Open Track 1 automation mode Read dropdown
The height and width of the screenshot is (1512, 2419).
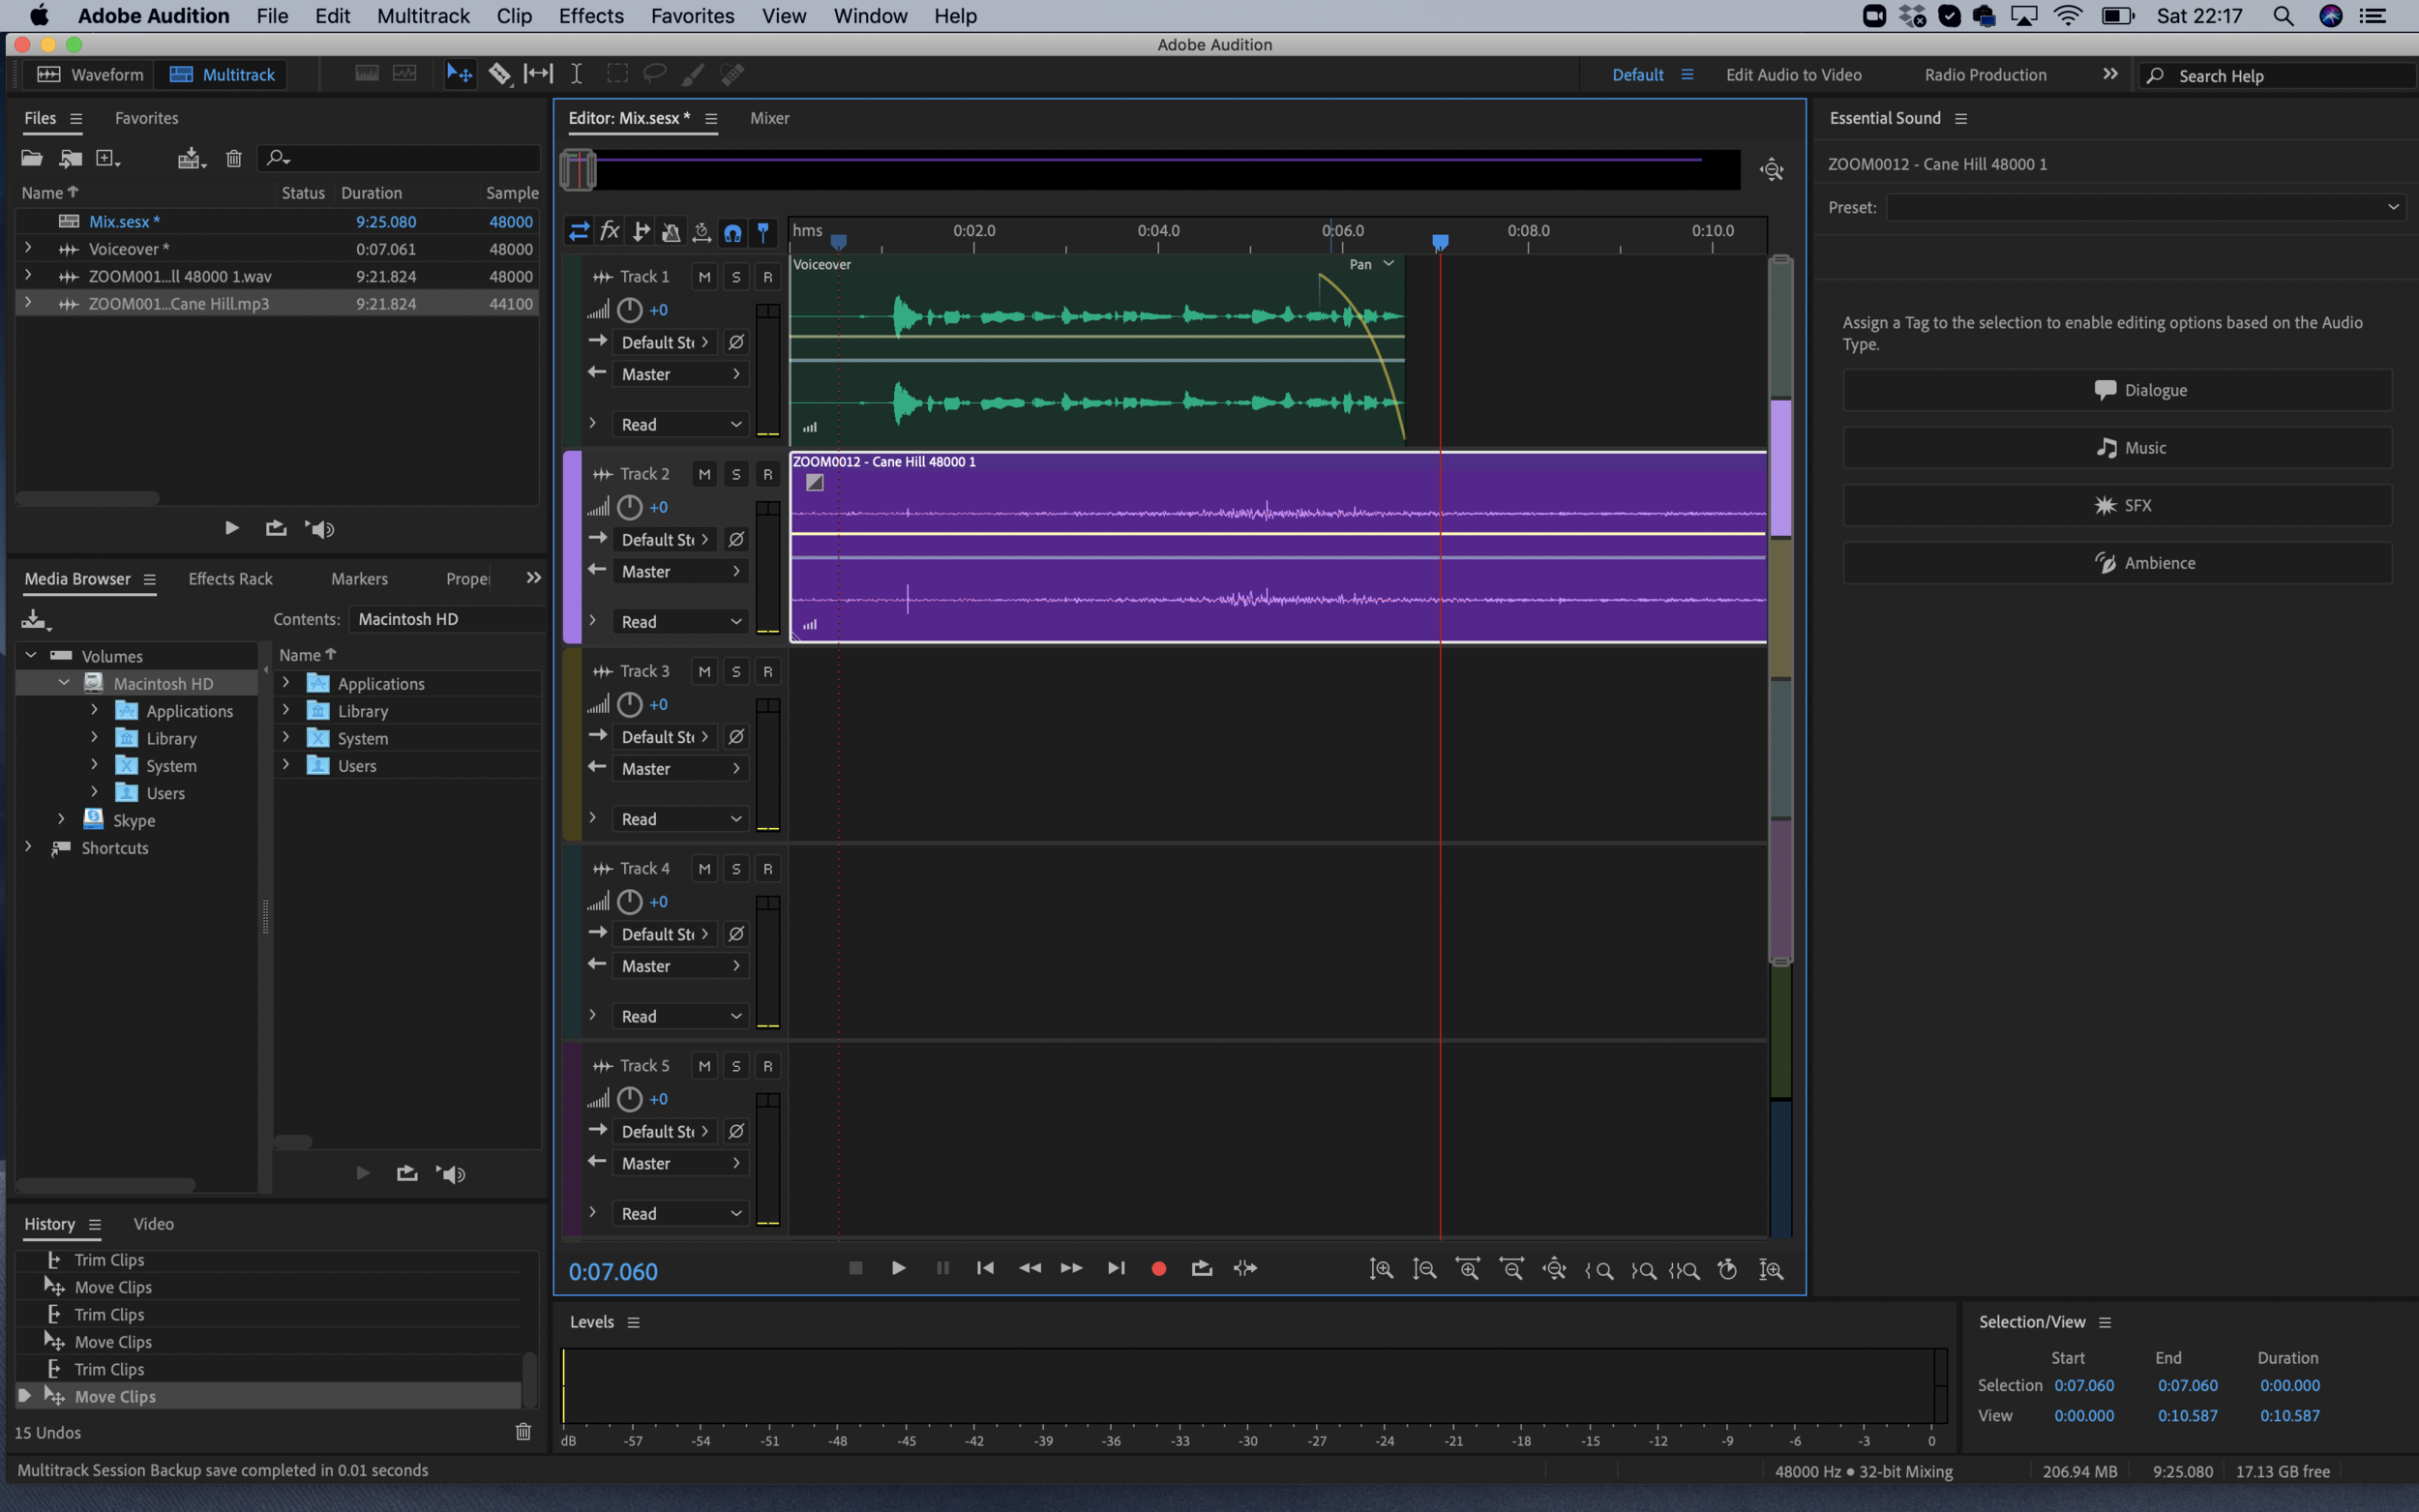click(680, 425)
